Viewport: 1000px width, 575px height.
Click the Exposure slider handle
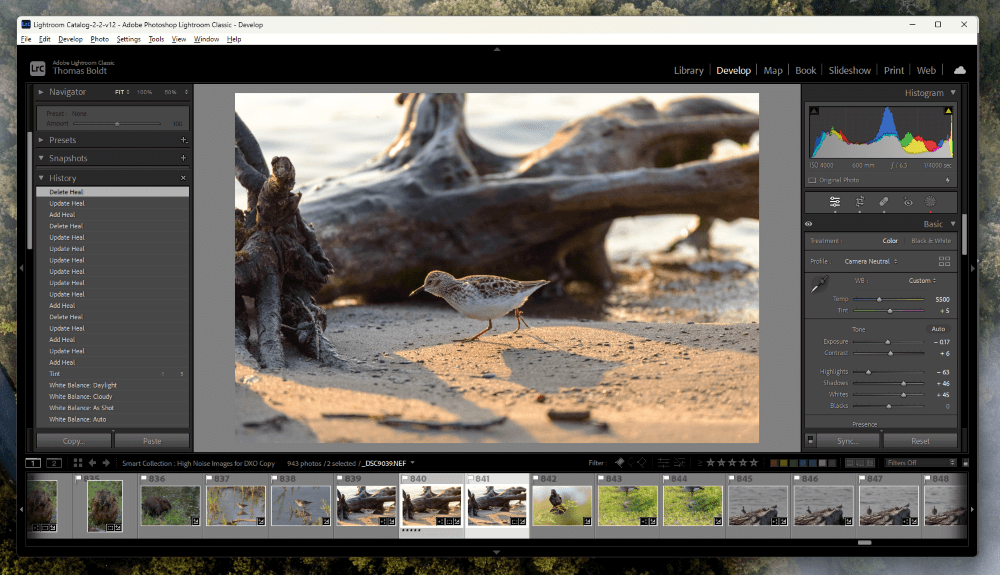coord(887,342)
